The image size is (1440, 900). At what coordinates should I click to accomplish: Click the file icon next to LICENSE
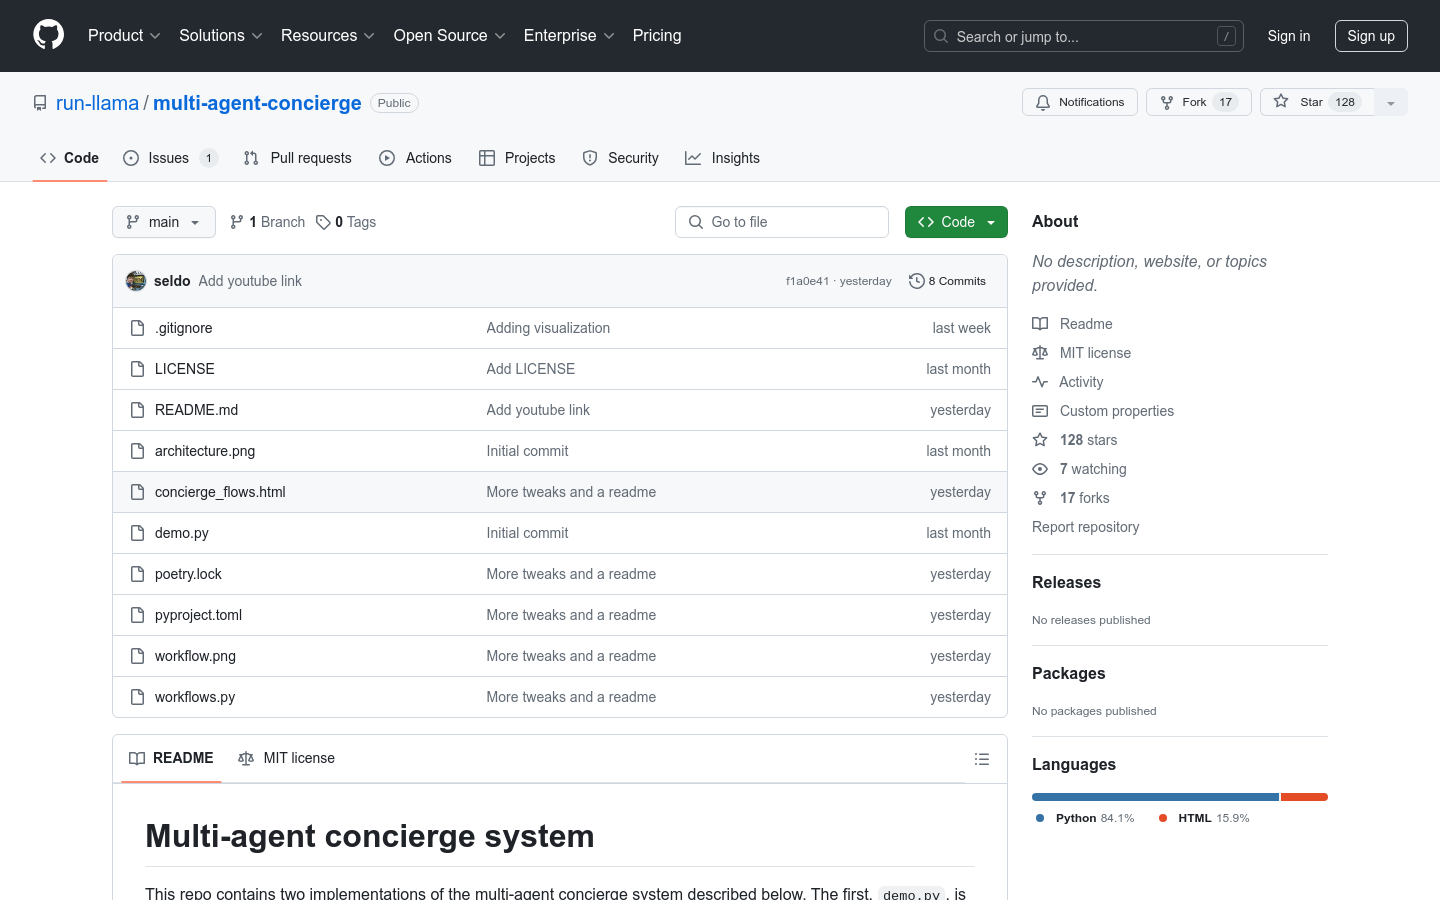click(x=138, y=369)
